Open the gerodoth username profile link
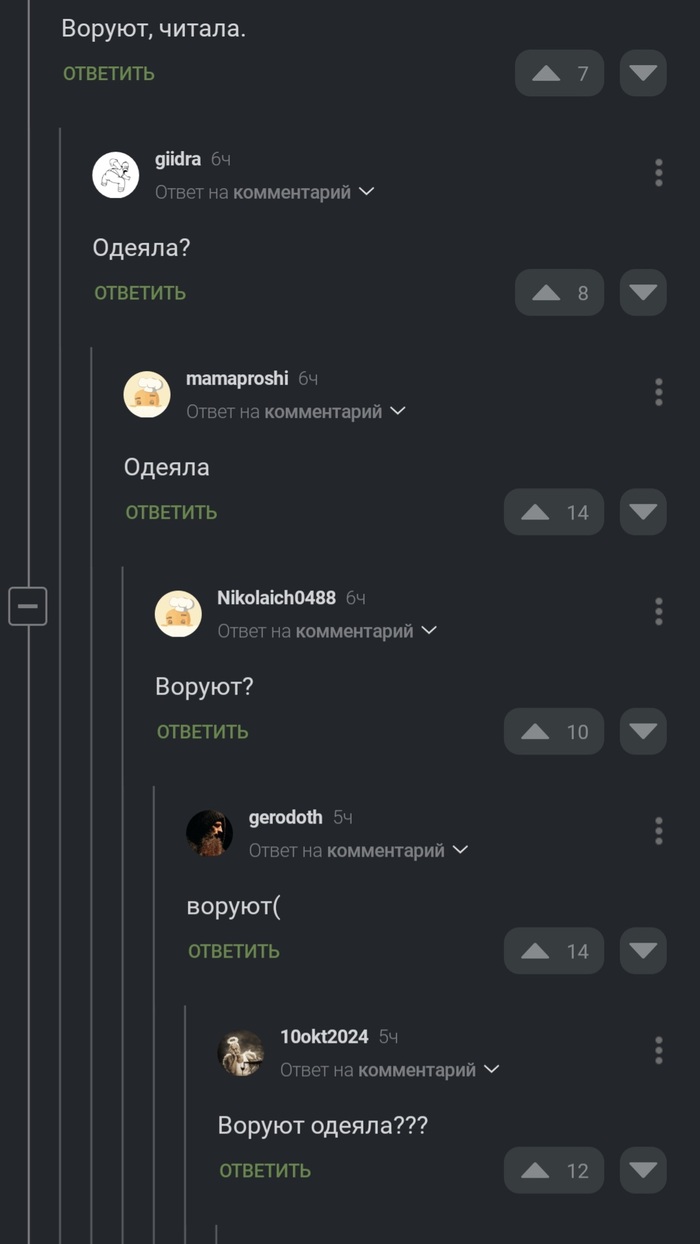This screenshot has width=700, height=1244. point(285,817)
